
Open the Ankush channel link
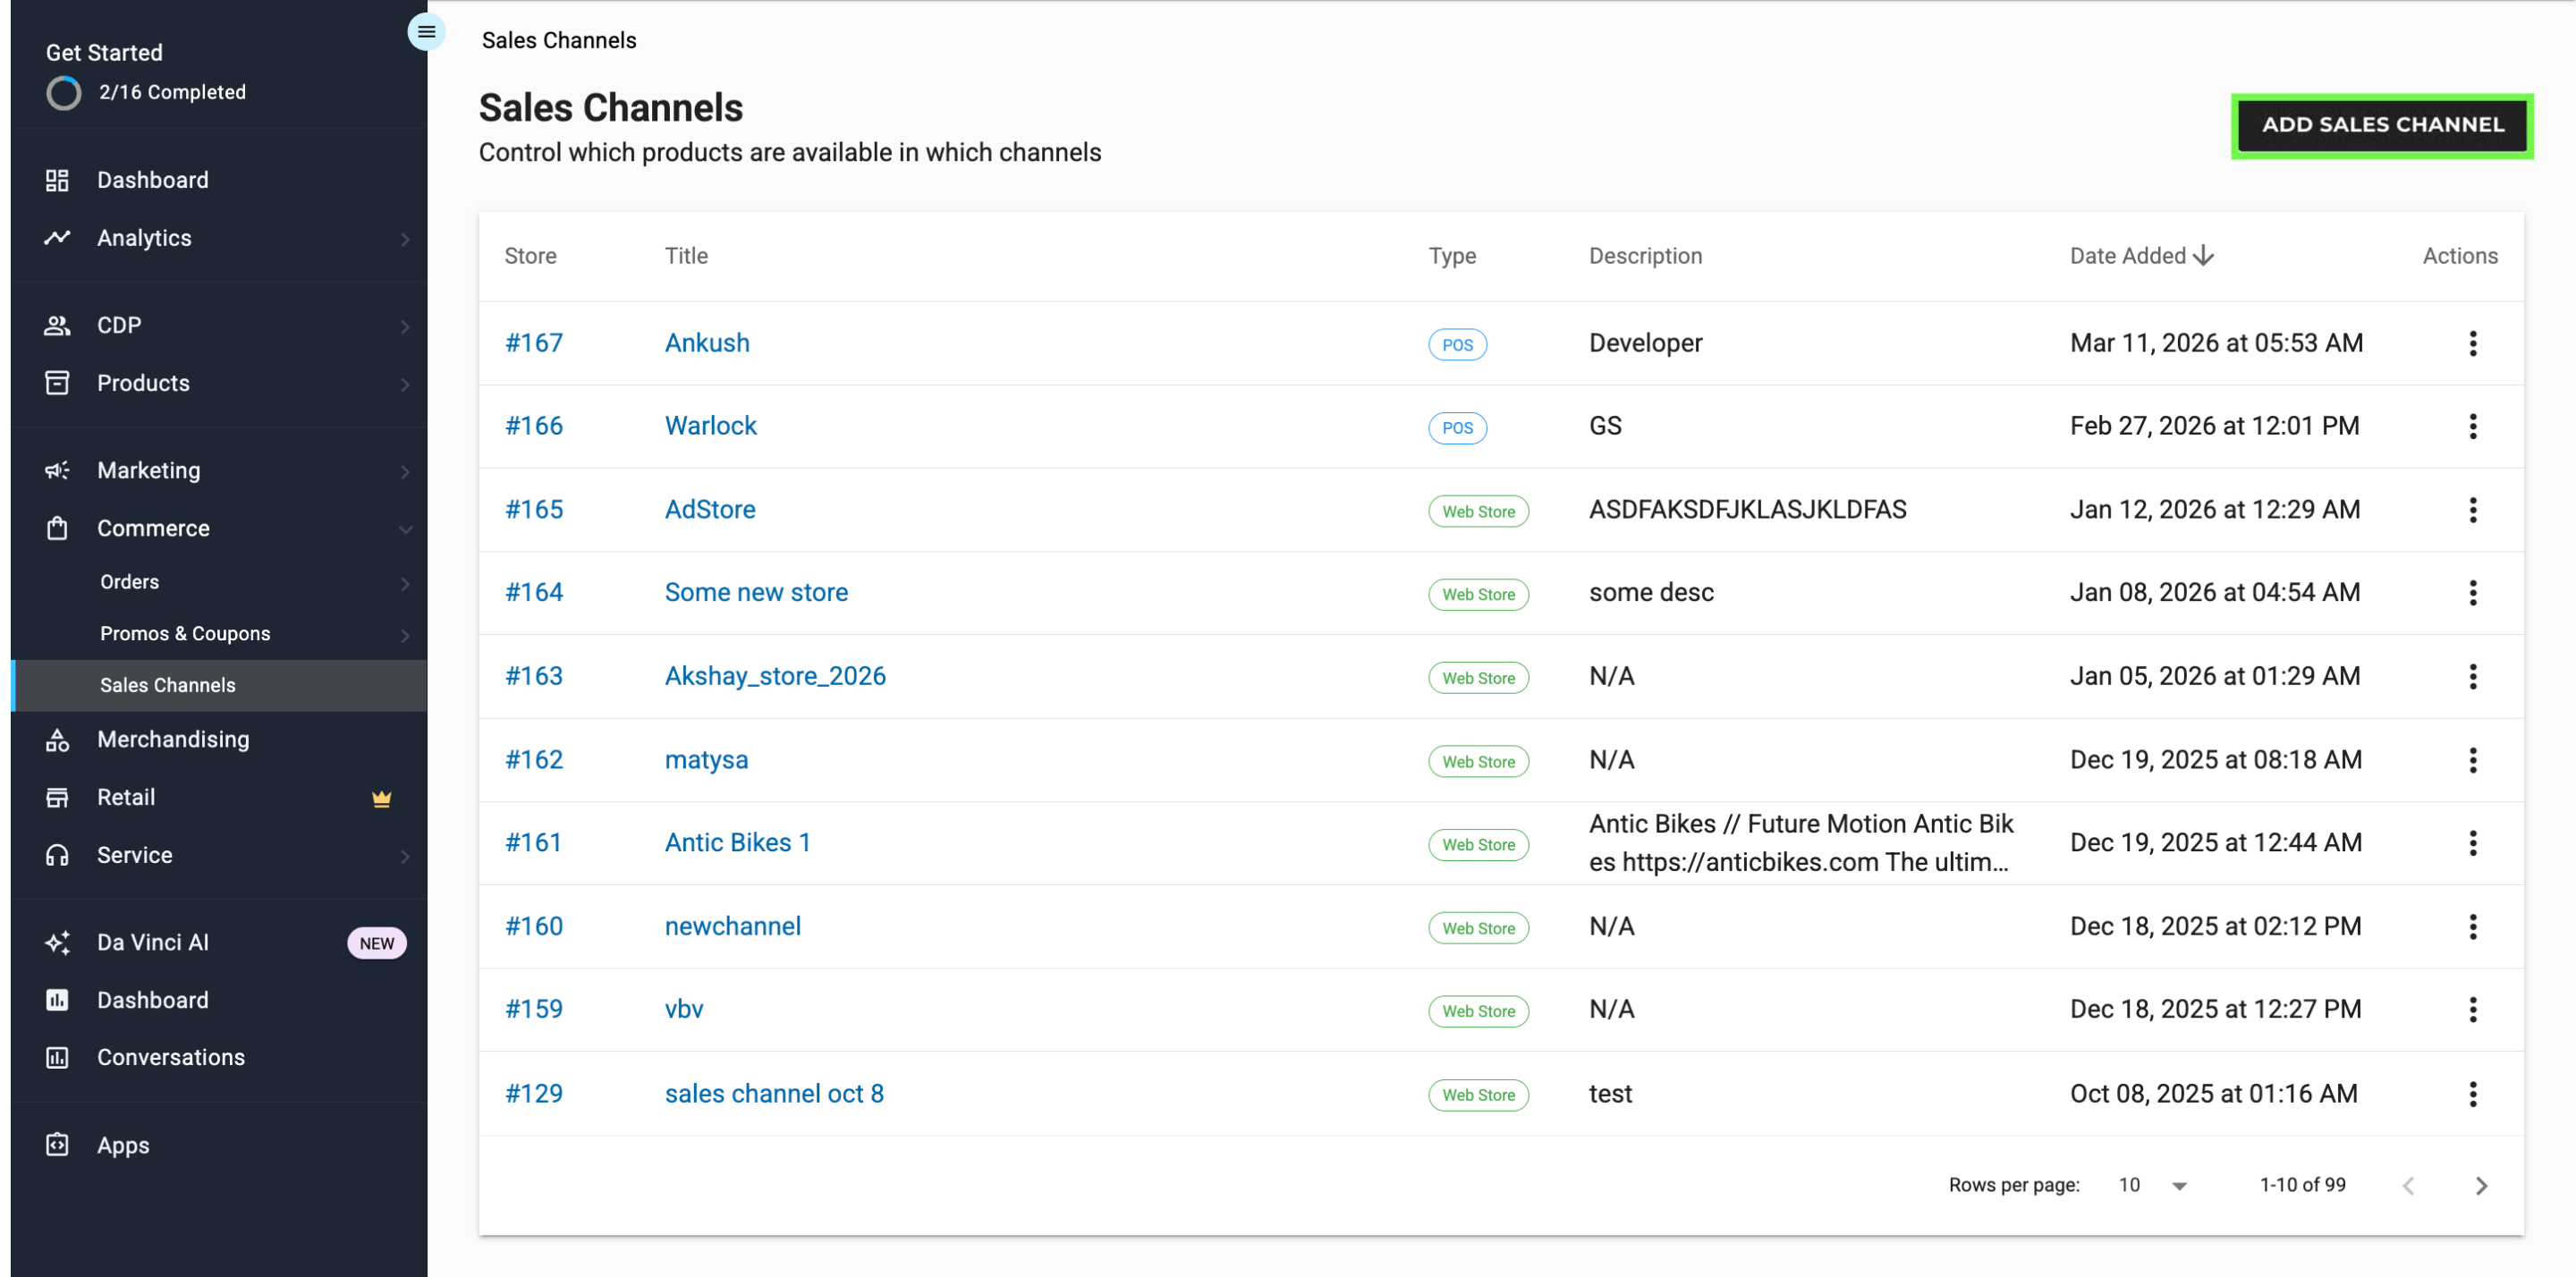tap(707, 343)
